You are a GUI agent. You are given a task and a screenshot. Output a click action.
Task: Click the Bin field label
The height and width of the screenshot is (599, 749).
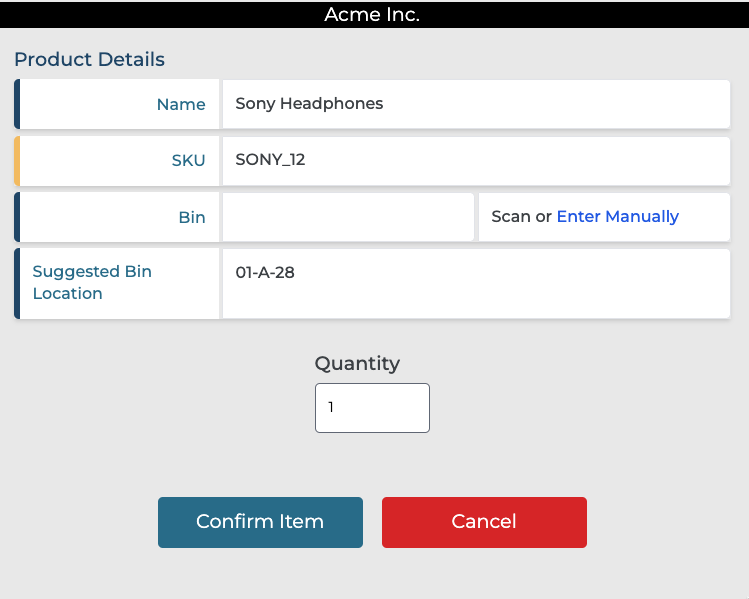[x=191, y=218]
